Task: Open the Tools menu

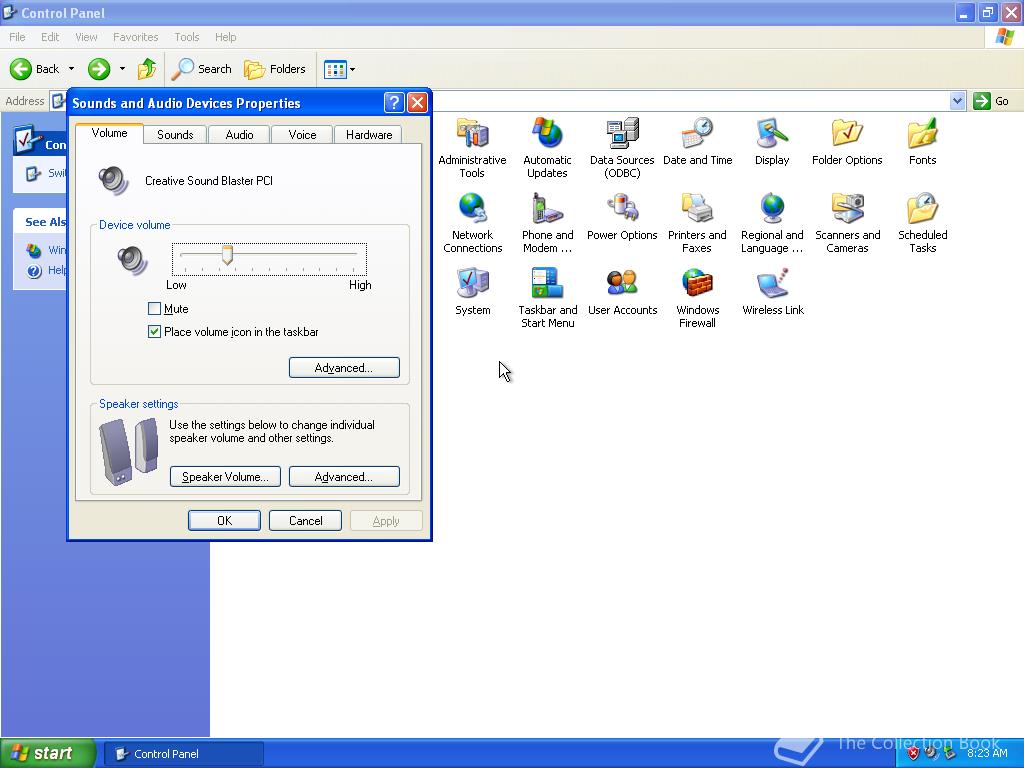Action: tap(186, 37)
